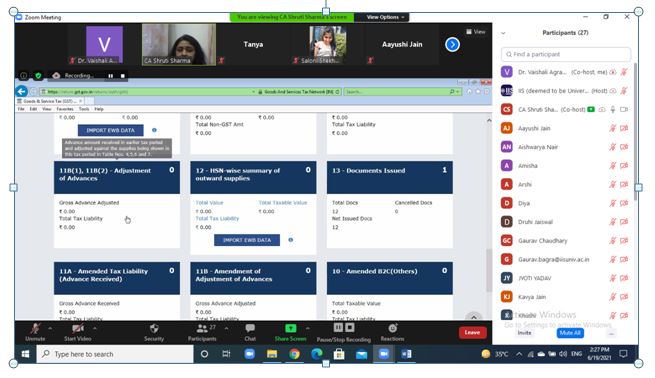Open File Explorer from the taskbar
655x378 pixels.
pos(272,354)
